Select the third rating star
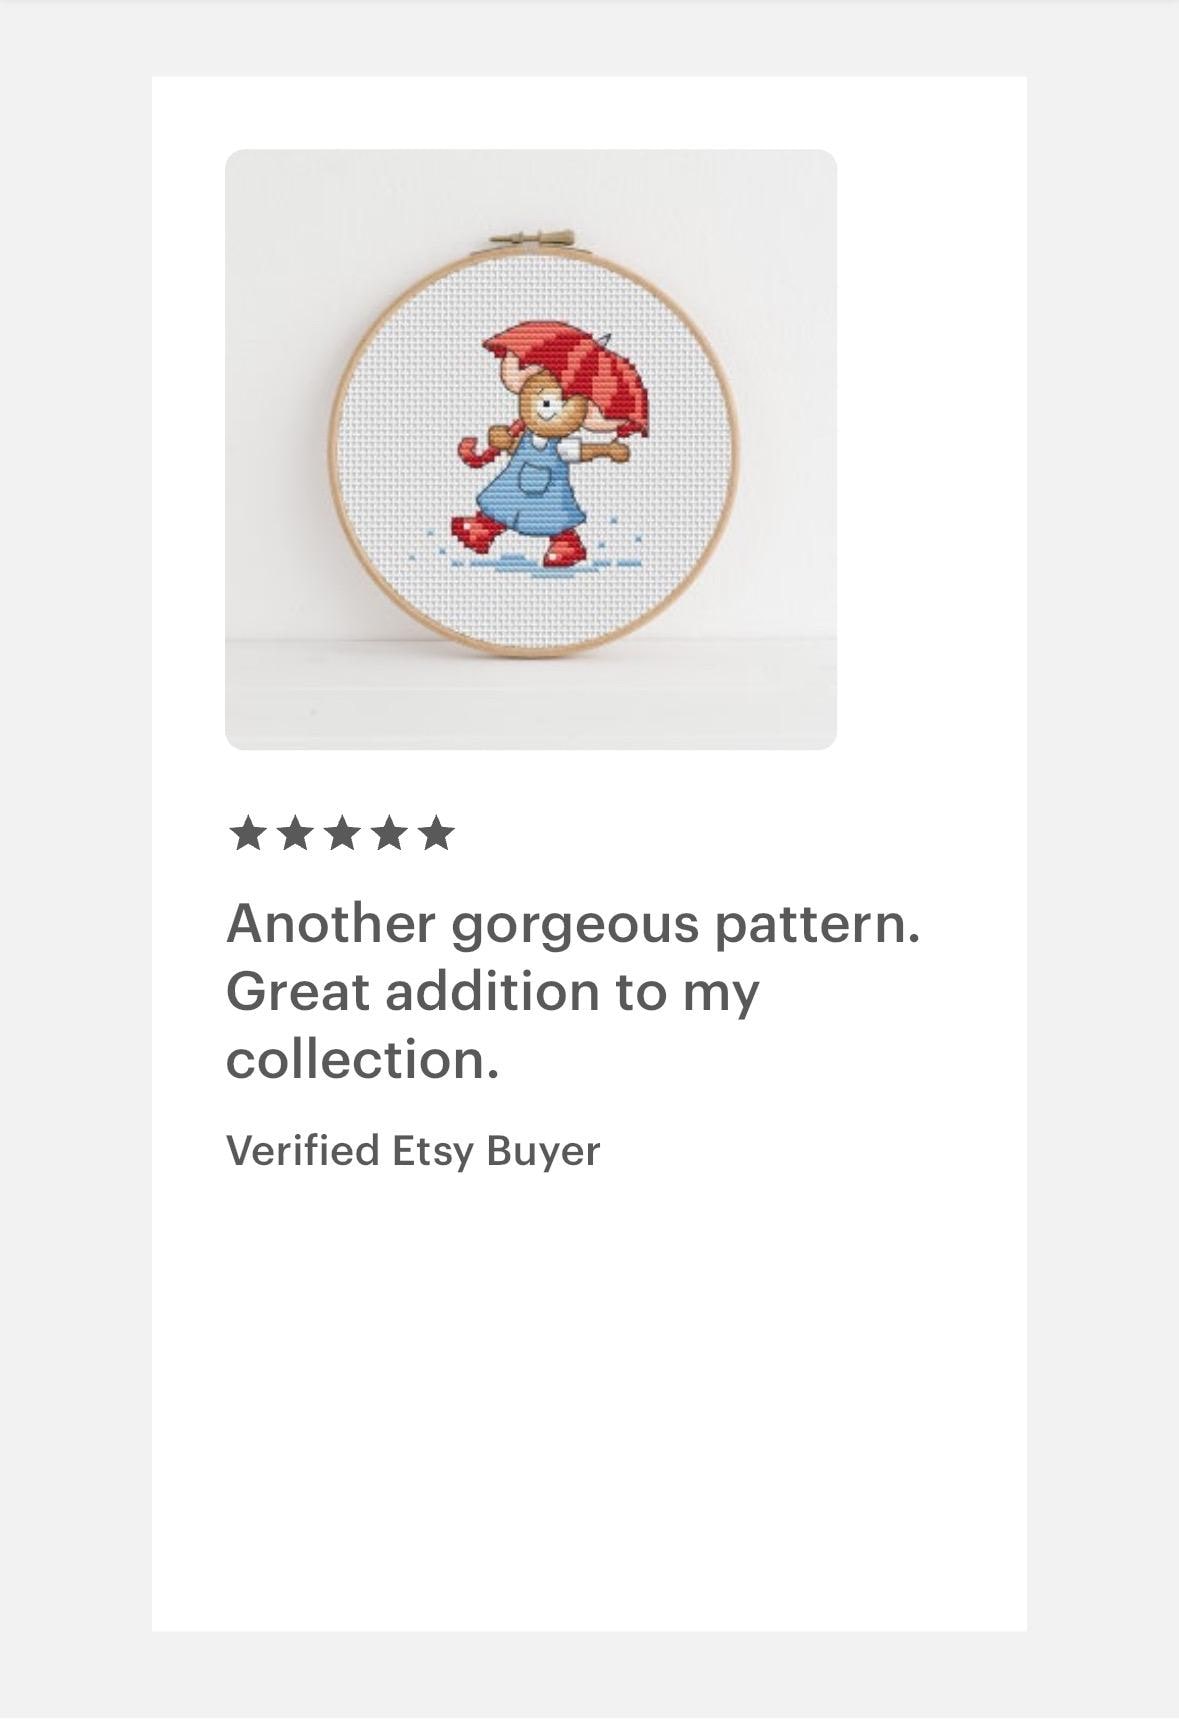Screen dimensions: 1179x1720 [341, 833]
